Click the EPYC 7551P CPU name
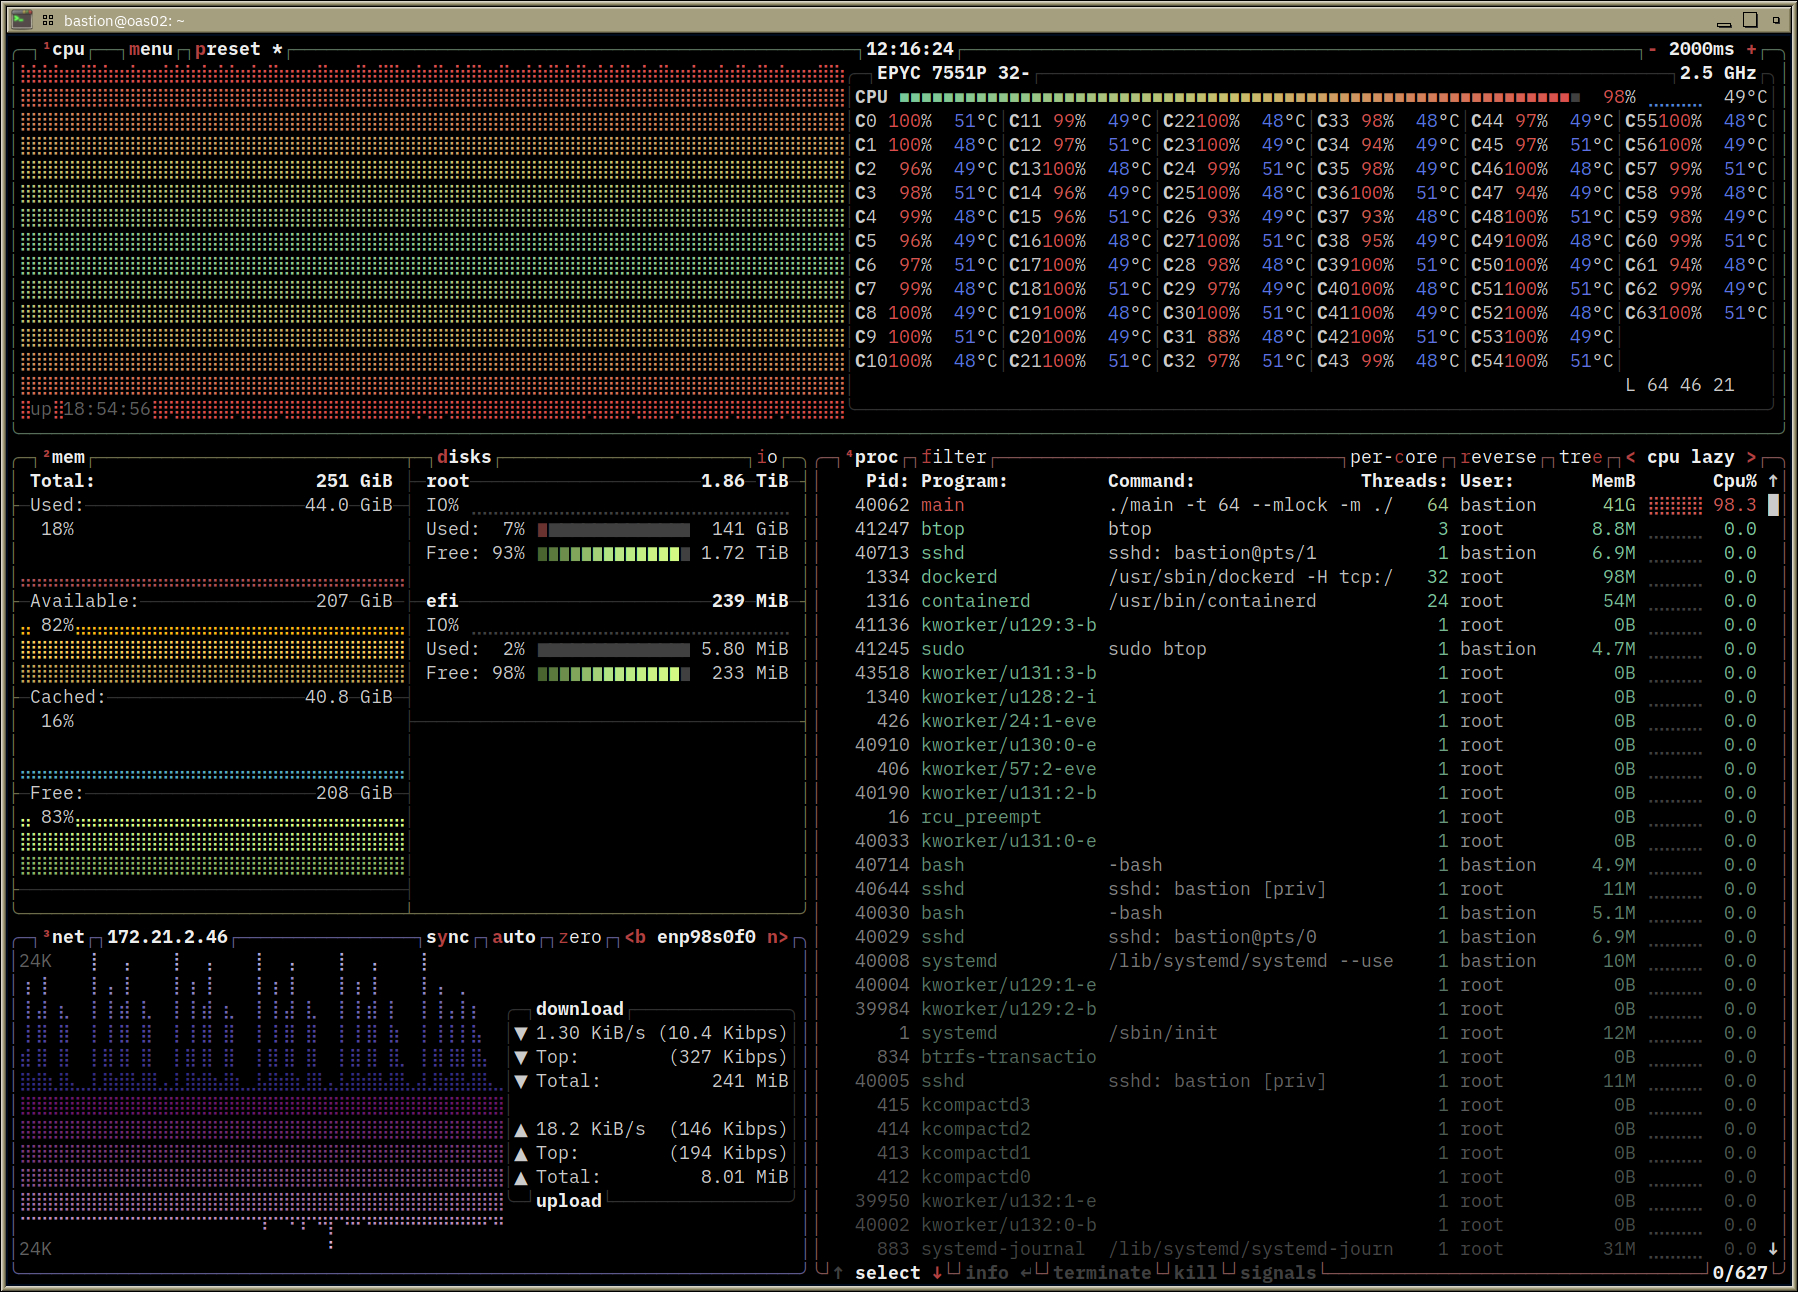 954,73
